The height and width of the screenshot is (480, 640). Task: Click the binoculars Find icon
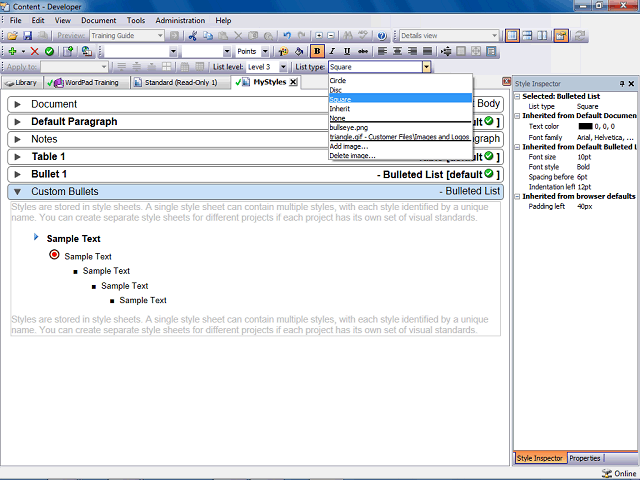(348, 36)
